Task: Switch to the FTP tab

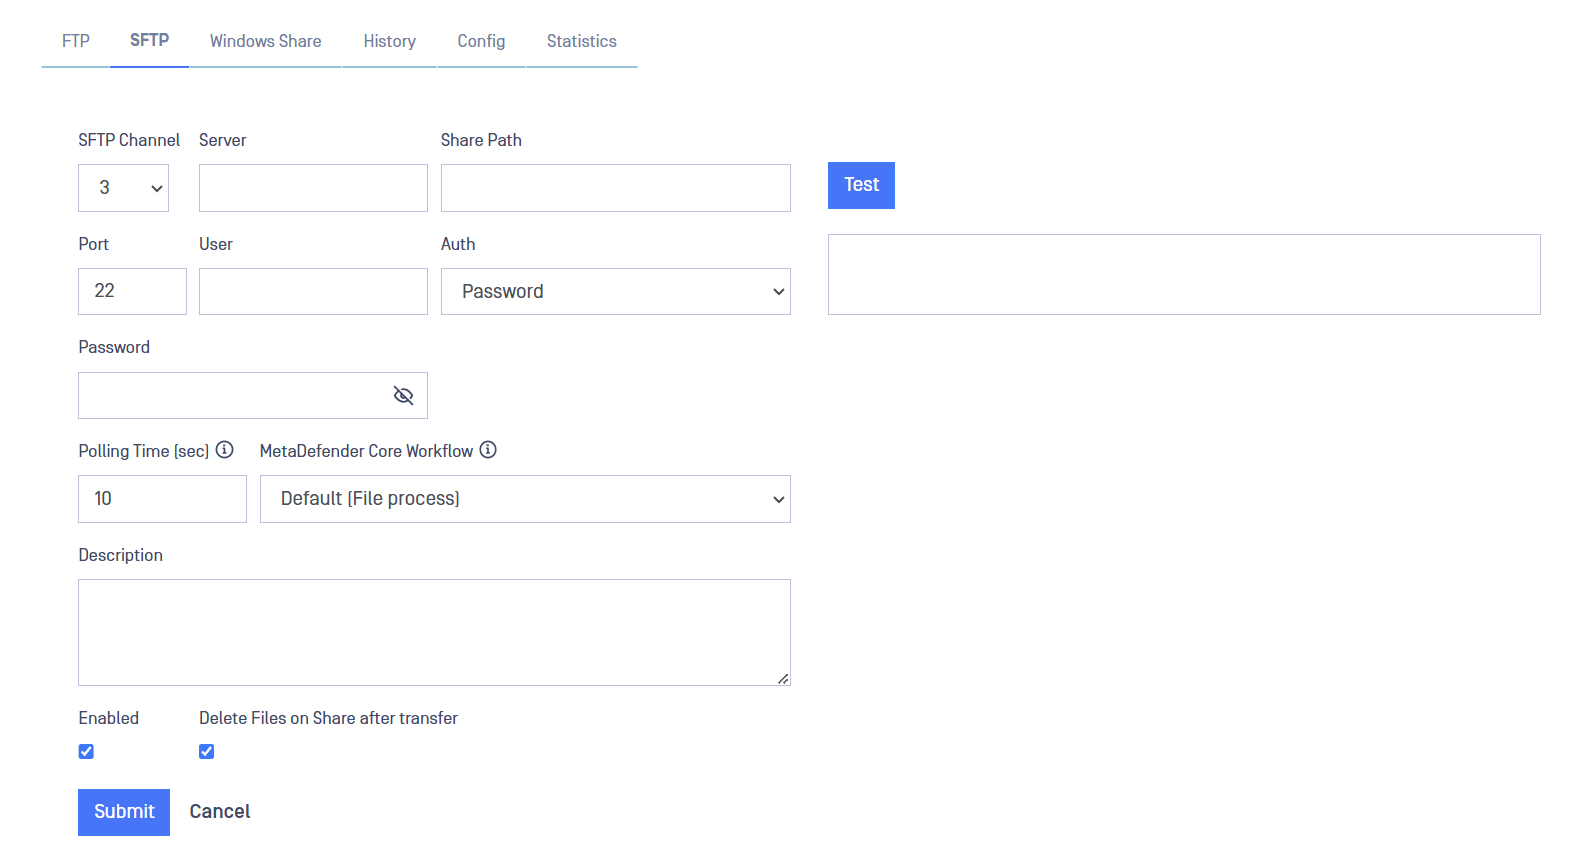Action: pyautogui.click(x=76, y=41)
